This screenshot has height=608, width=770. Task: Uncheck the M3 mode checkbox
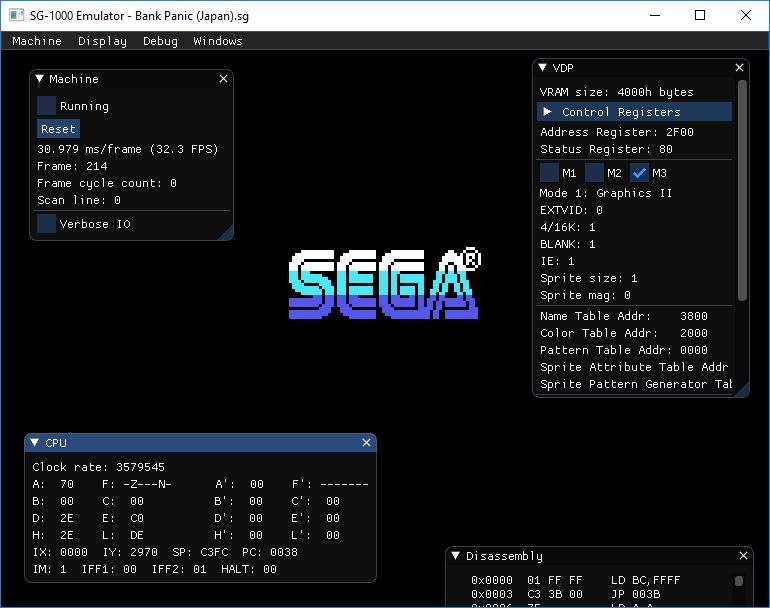pos(640,173)
